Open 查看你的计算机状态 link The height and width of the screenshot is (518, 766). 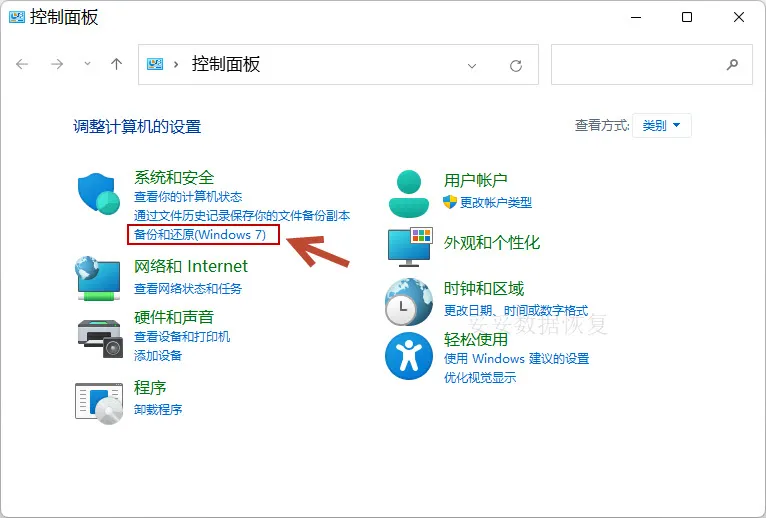click(x=188, y=196)
